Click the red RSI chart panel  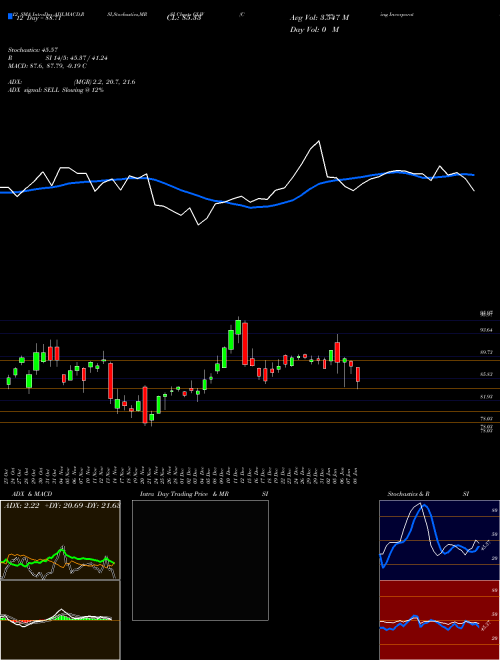coord(439,620)
